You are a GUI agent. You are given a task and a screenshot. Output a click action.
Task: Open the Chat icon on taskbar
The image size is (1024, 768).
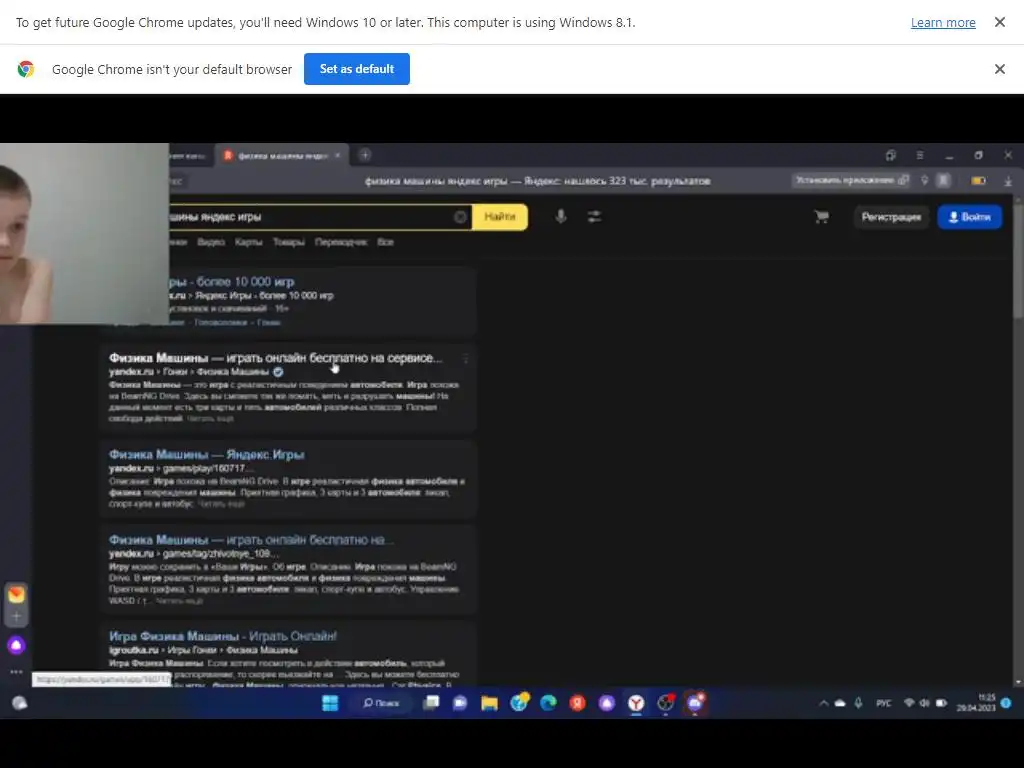(460, 703)
